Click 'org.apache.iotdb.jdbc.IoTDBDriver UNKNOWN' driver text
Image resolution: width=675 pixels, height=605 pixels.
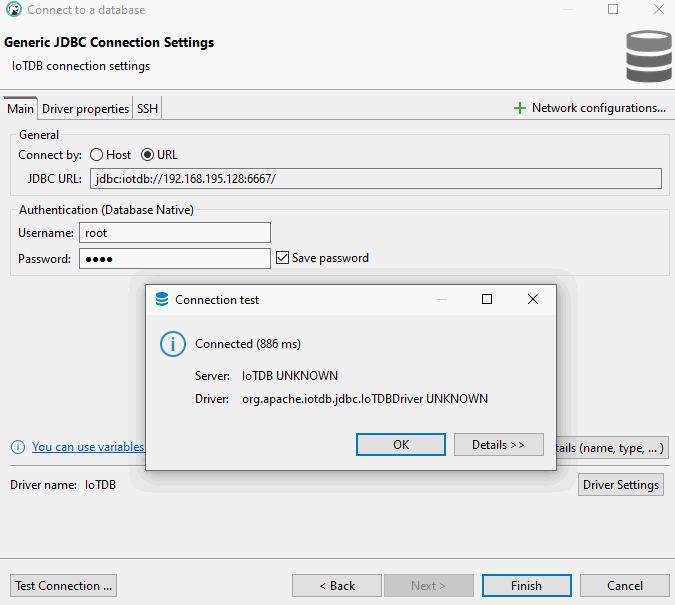tap(365, 399)
